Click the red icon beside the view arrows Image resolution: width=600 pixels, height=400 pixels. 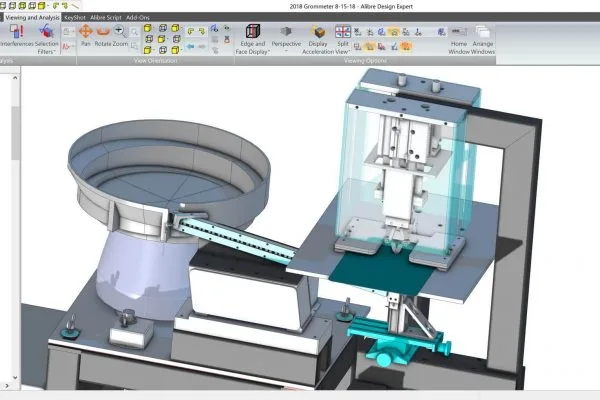coord(227,39)
